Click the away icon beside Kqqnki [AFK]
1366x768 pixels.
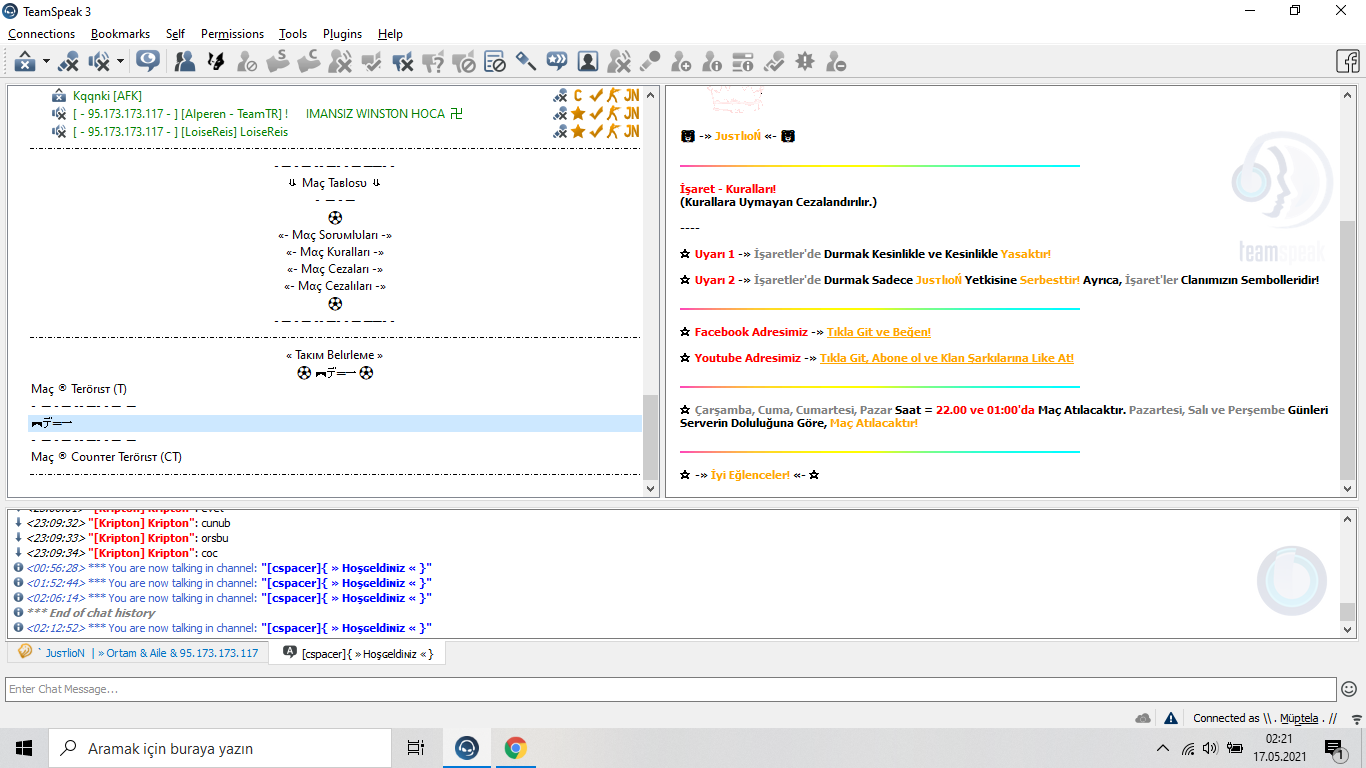coord(59,96)
